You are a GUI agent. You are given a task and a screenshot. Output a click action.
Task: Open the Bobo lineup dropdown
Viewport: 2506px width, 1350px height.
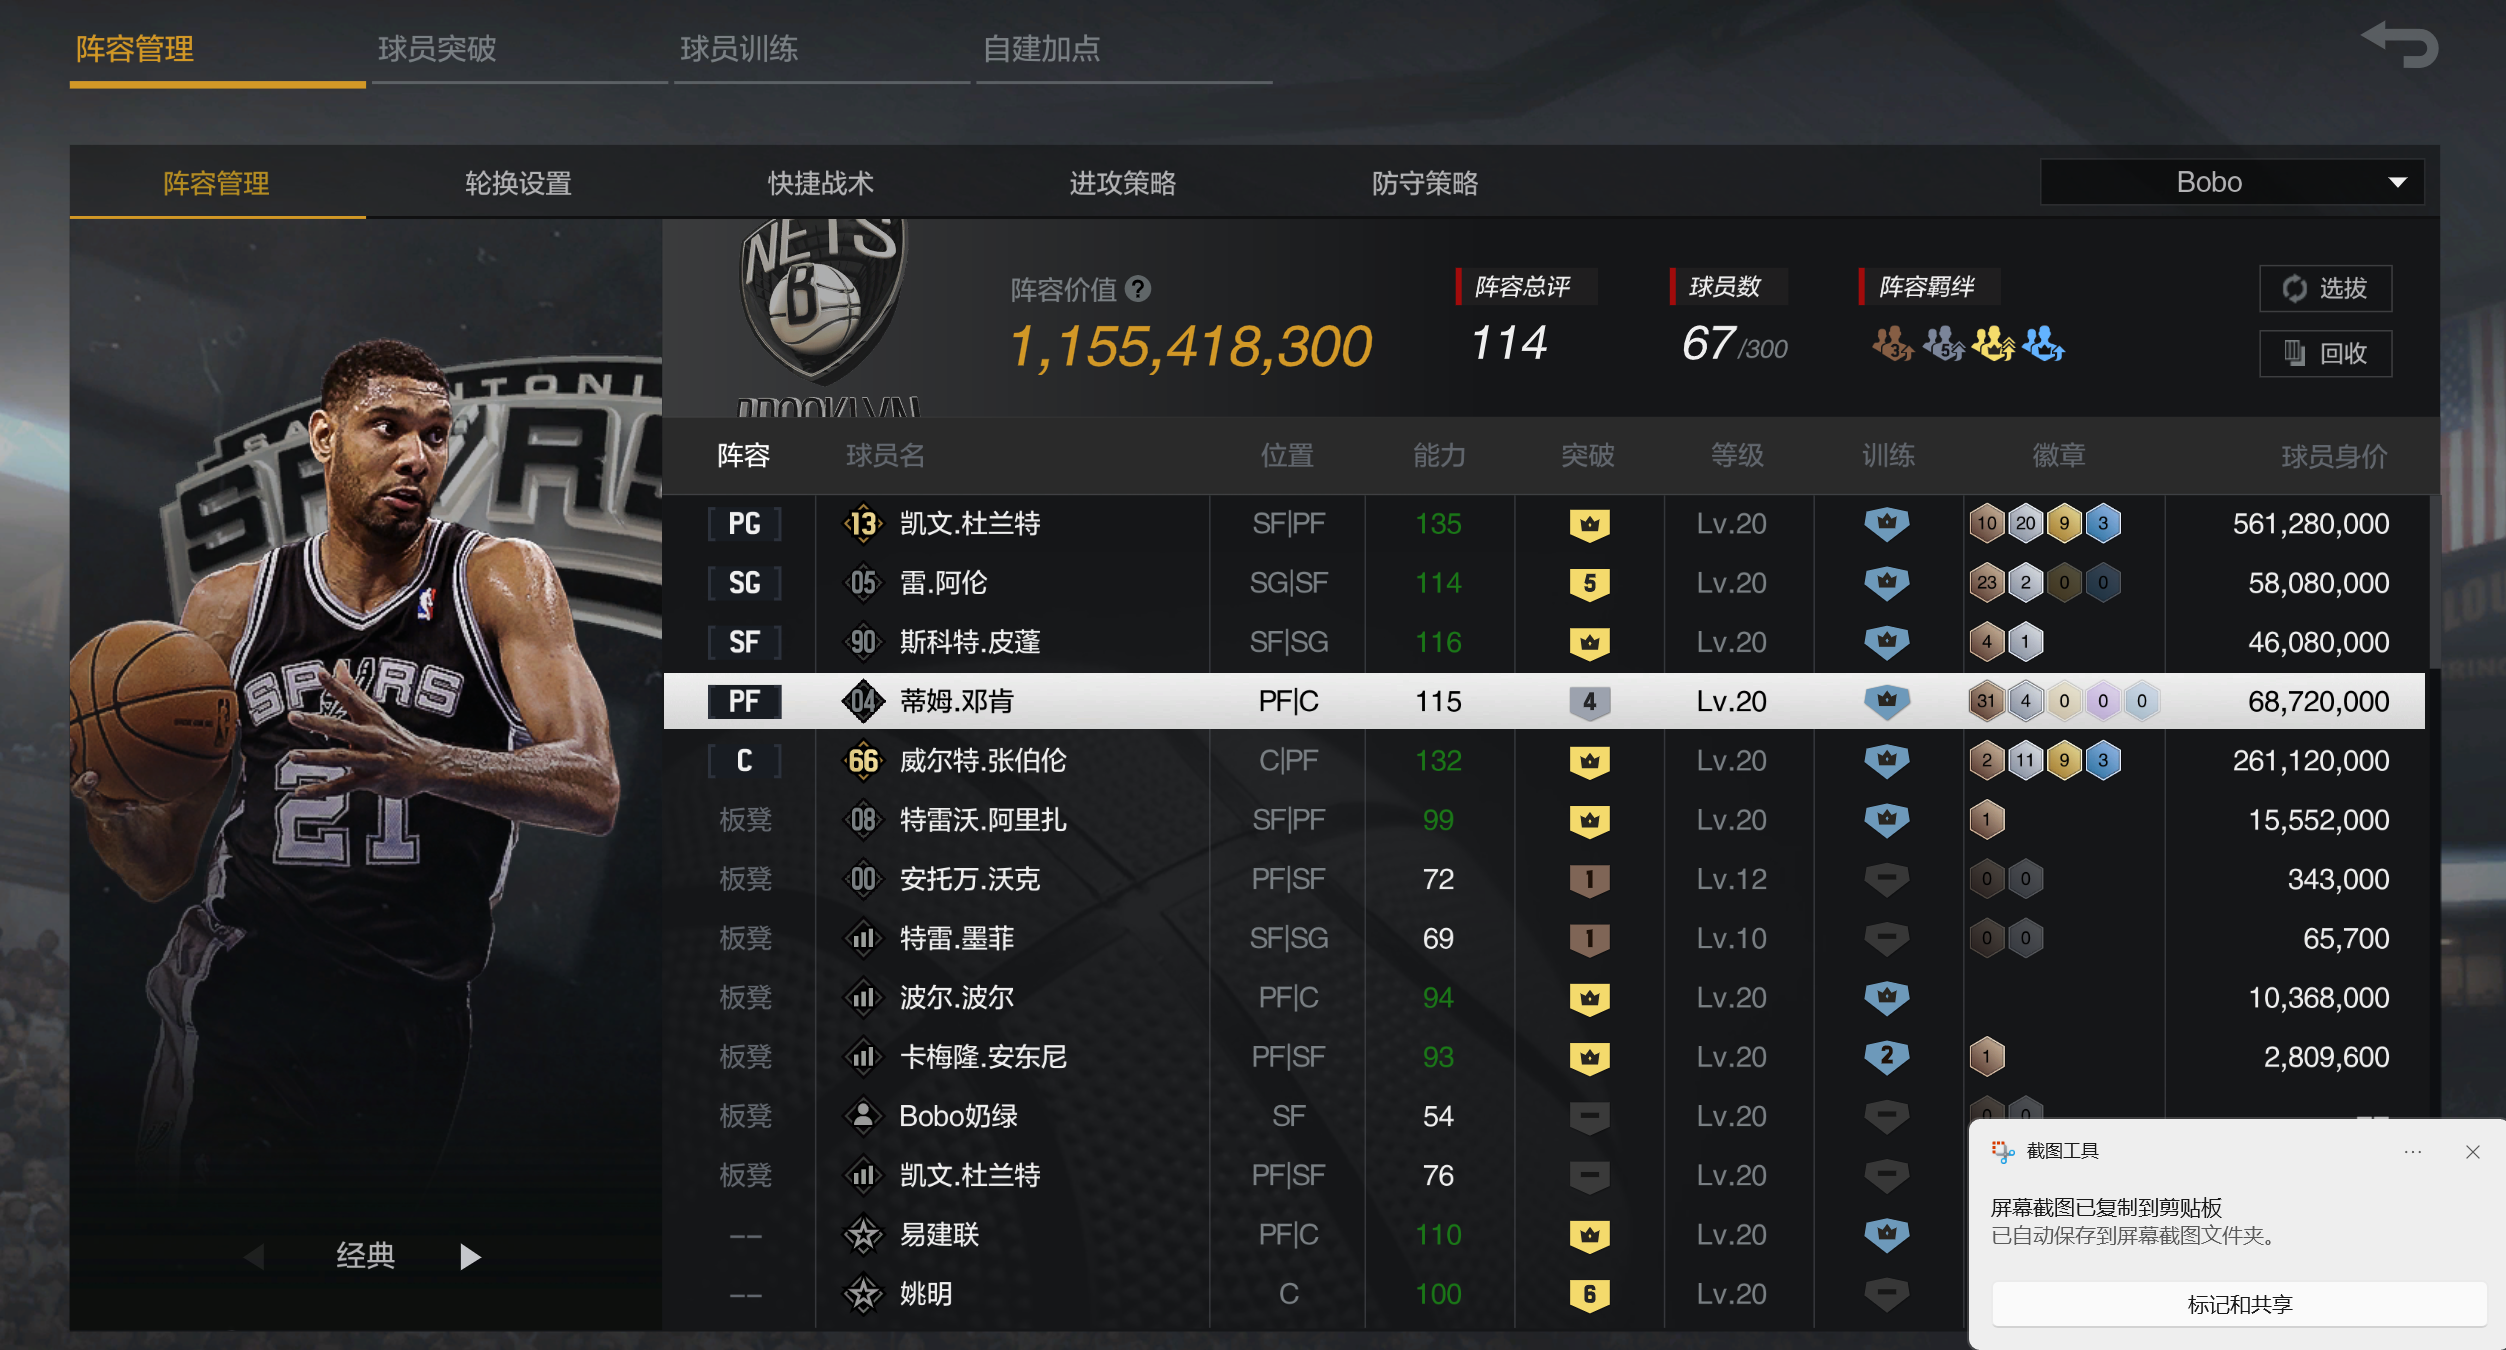pyautogui.click(x=2232, y=182)
